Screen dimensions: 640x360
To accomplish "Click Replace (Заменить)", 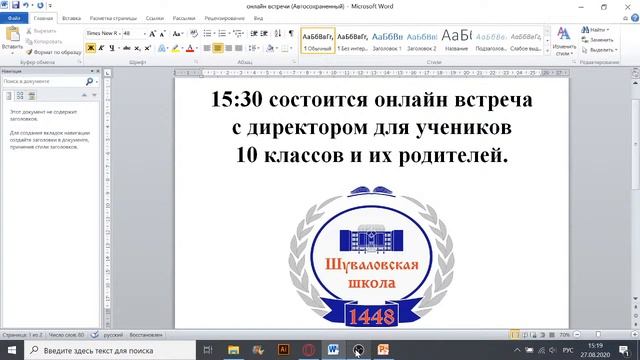I will click(x=598, y=40).
